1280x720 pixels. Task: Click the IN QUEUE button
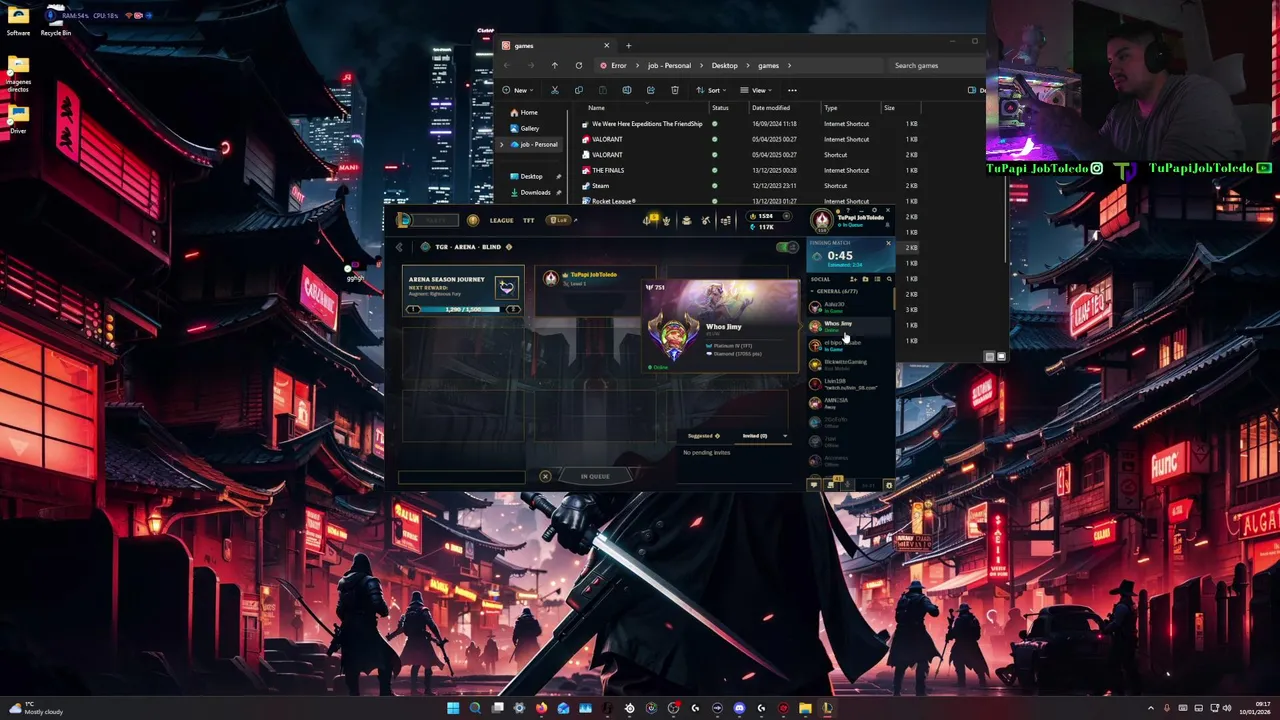click(x=595, y=476)
